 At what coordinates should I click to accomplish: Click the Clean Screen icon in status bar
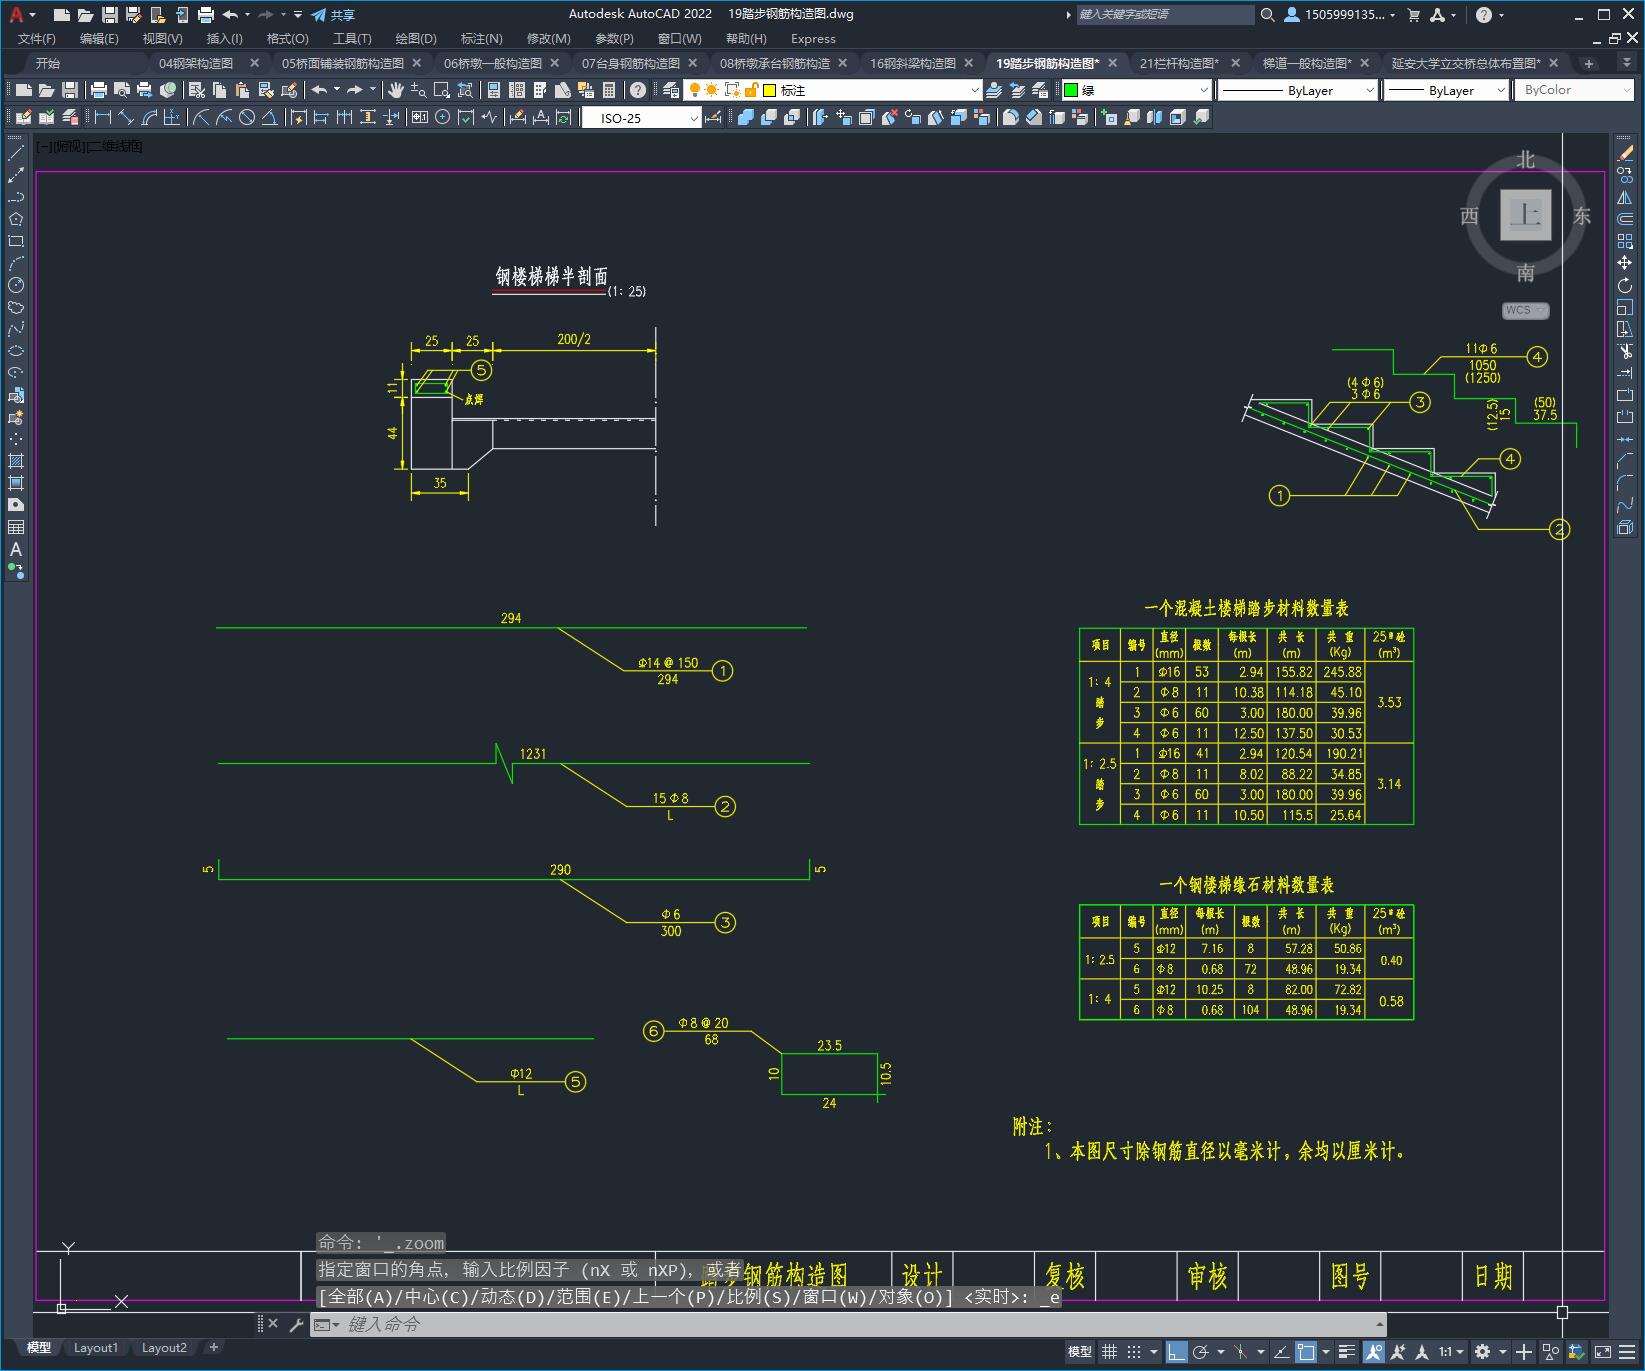click(1602, 1352)
